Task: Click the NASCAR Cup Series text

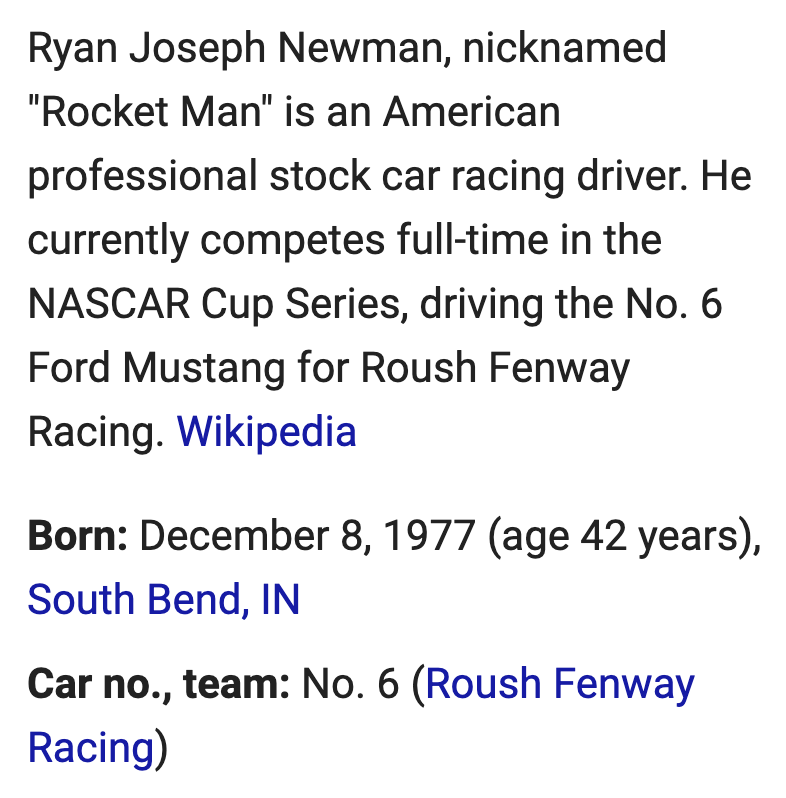Action: [x=218, y=304]
